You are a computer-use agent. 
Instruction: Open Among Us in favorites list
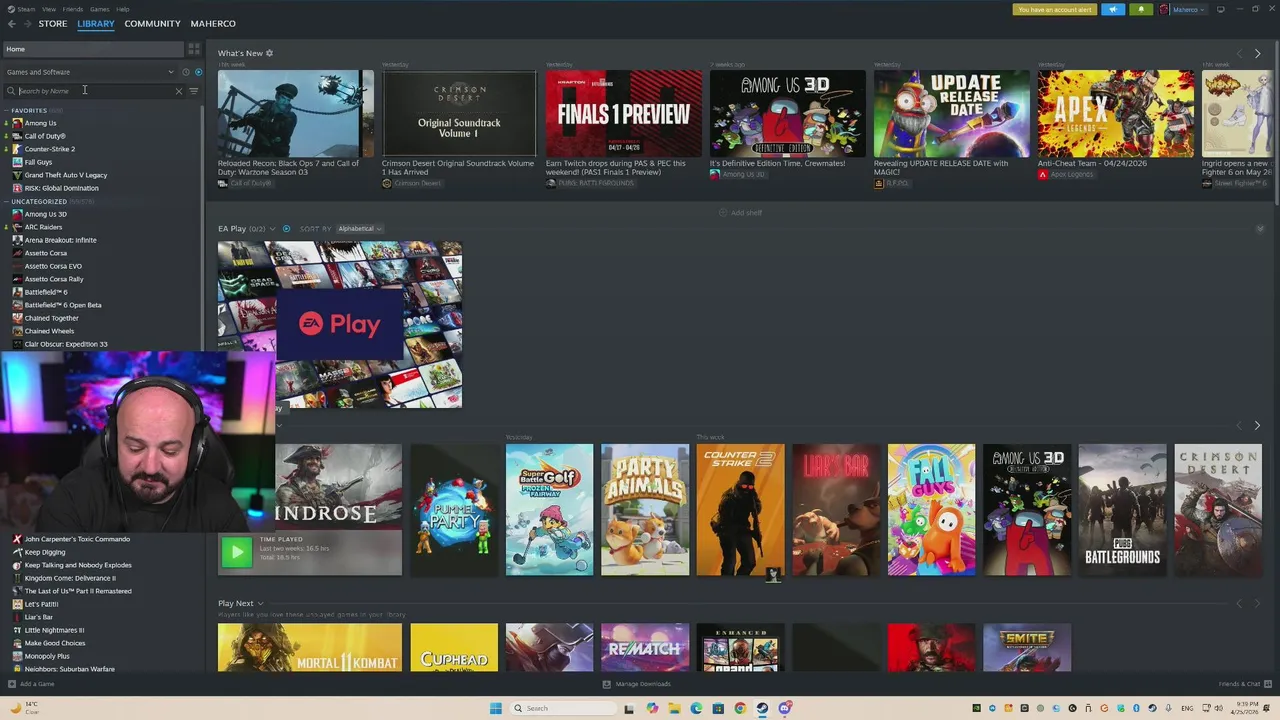pyautogui.click(x=40, y=123)
